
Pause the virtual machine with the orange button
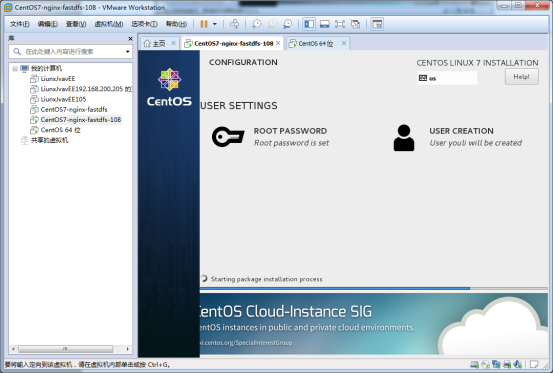[204, 24]
